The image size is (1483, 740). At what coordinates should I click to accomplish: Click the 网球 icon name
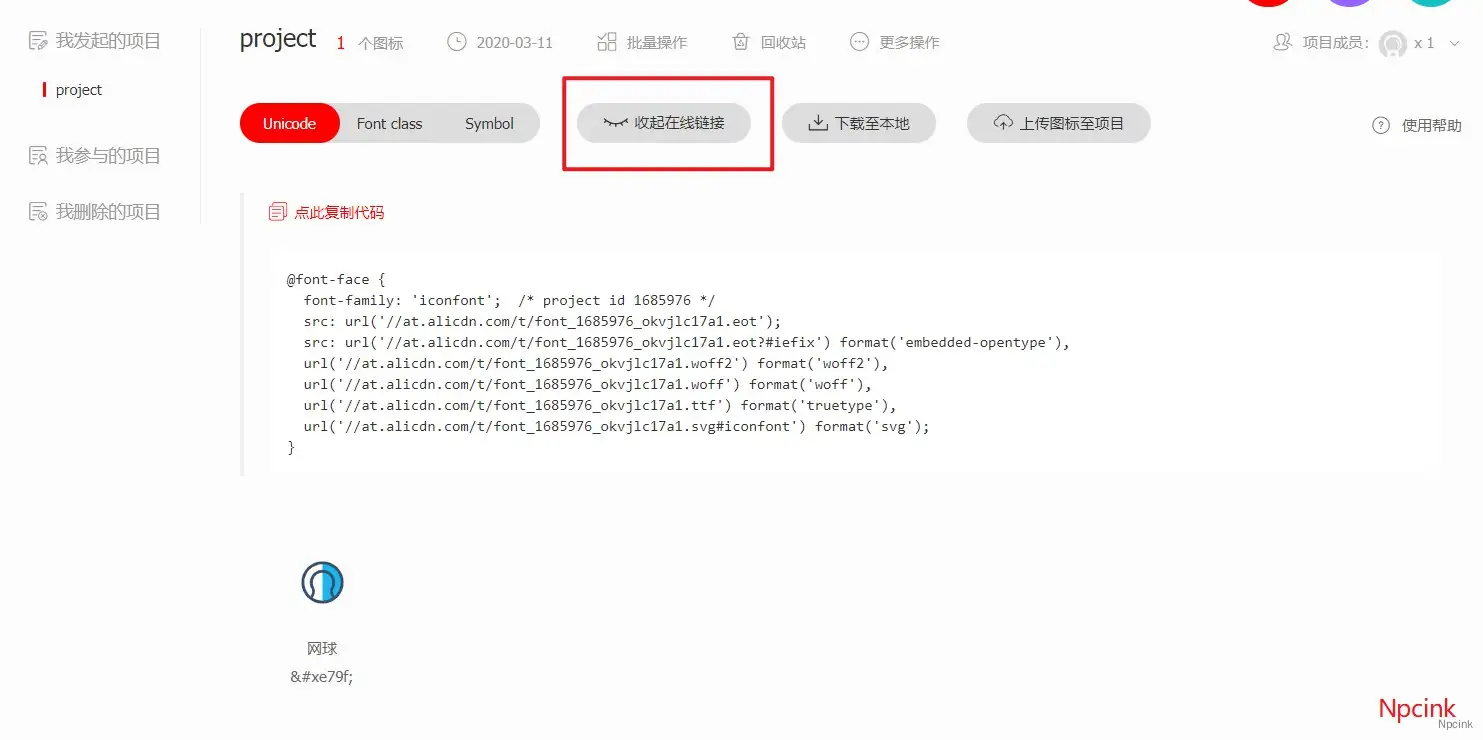pos(322,649)
